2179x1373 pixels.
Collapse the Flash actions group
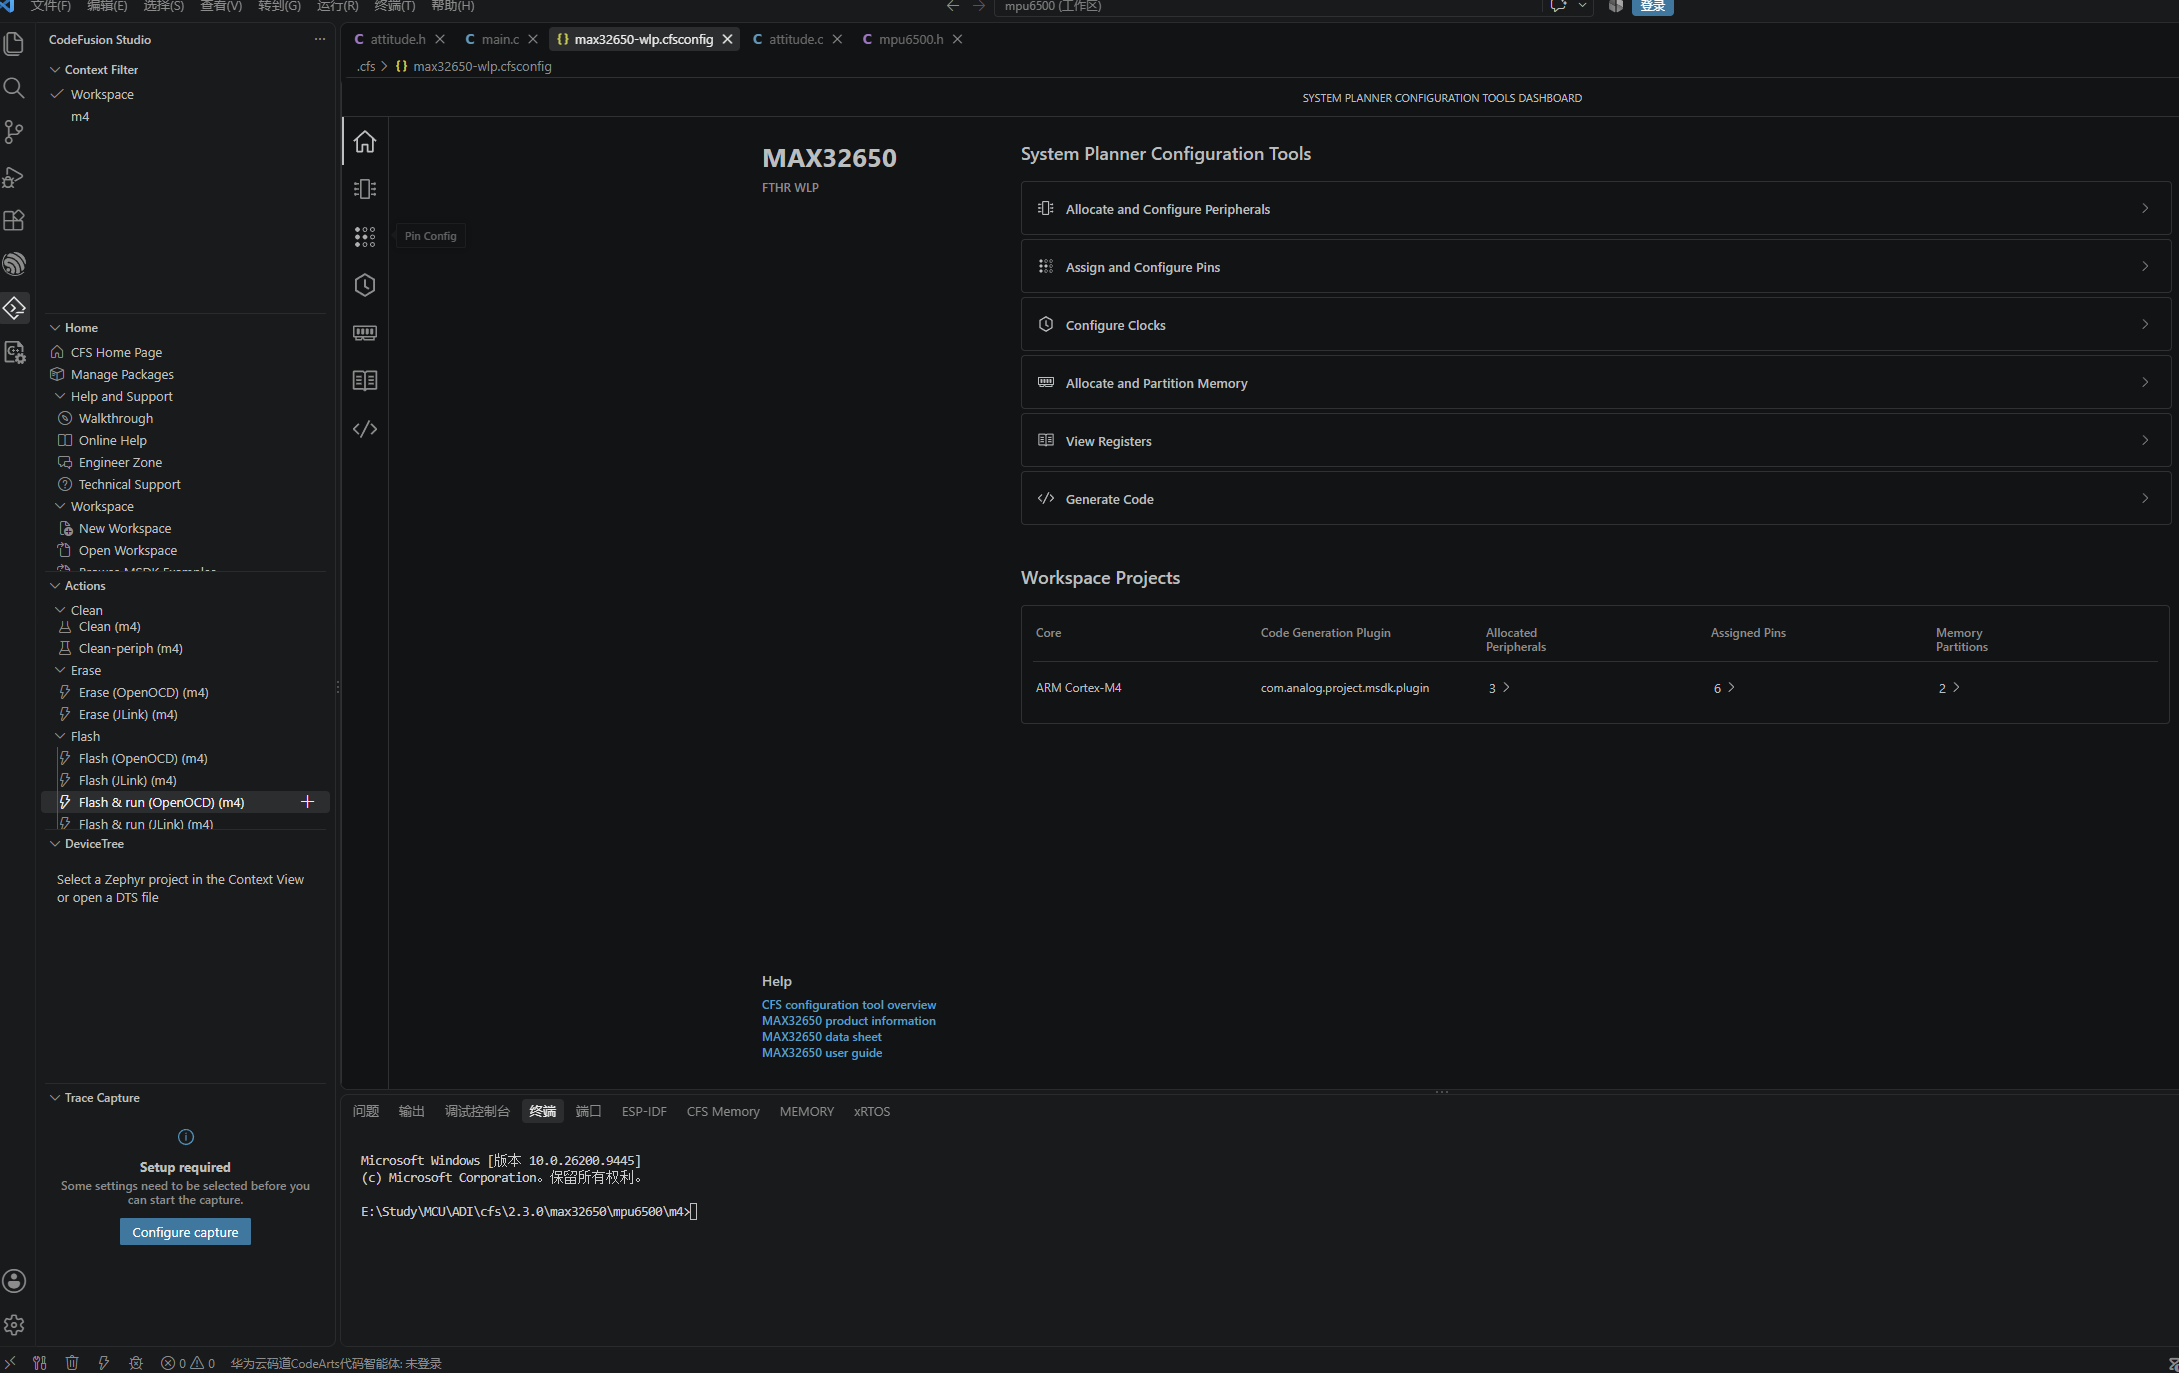coord(60,736)
